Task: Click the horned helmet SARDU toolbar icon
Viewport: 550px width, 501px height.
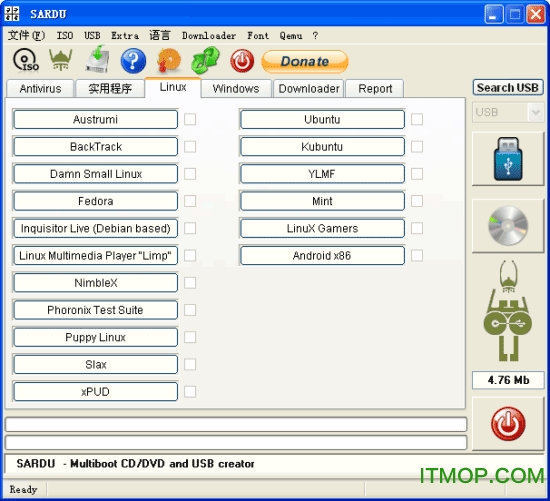Action: click(x=61, y=60)
